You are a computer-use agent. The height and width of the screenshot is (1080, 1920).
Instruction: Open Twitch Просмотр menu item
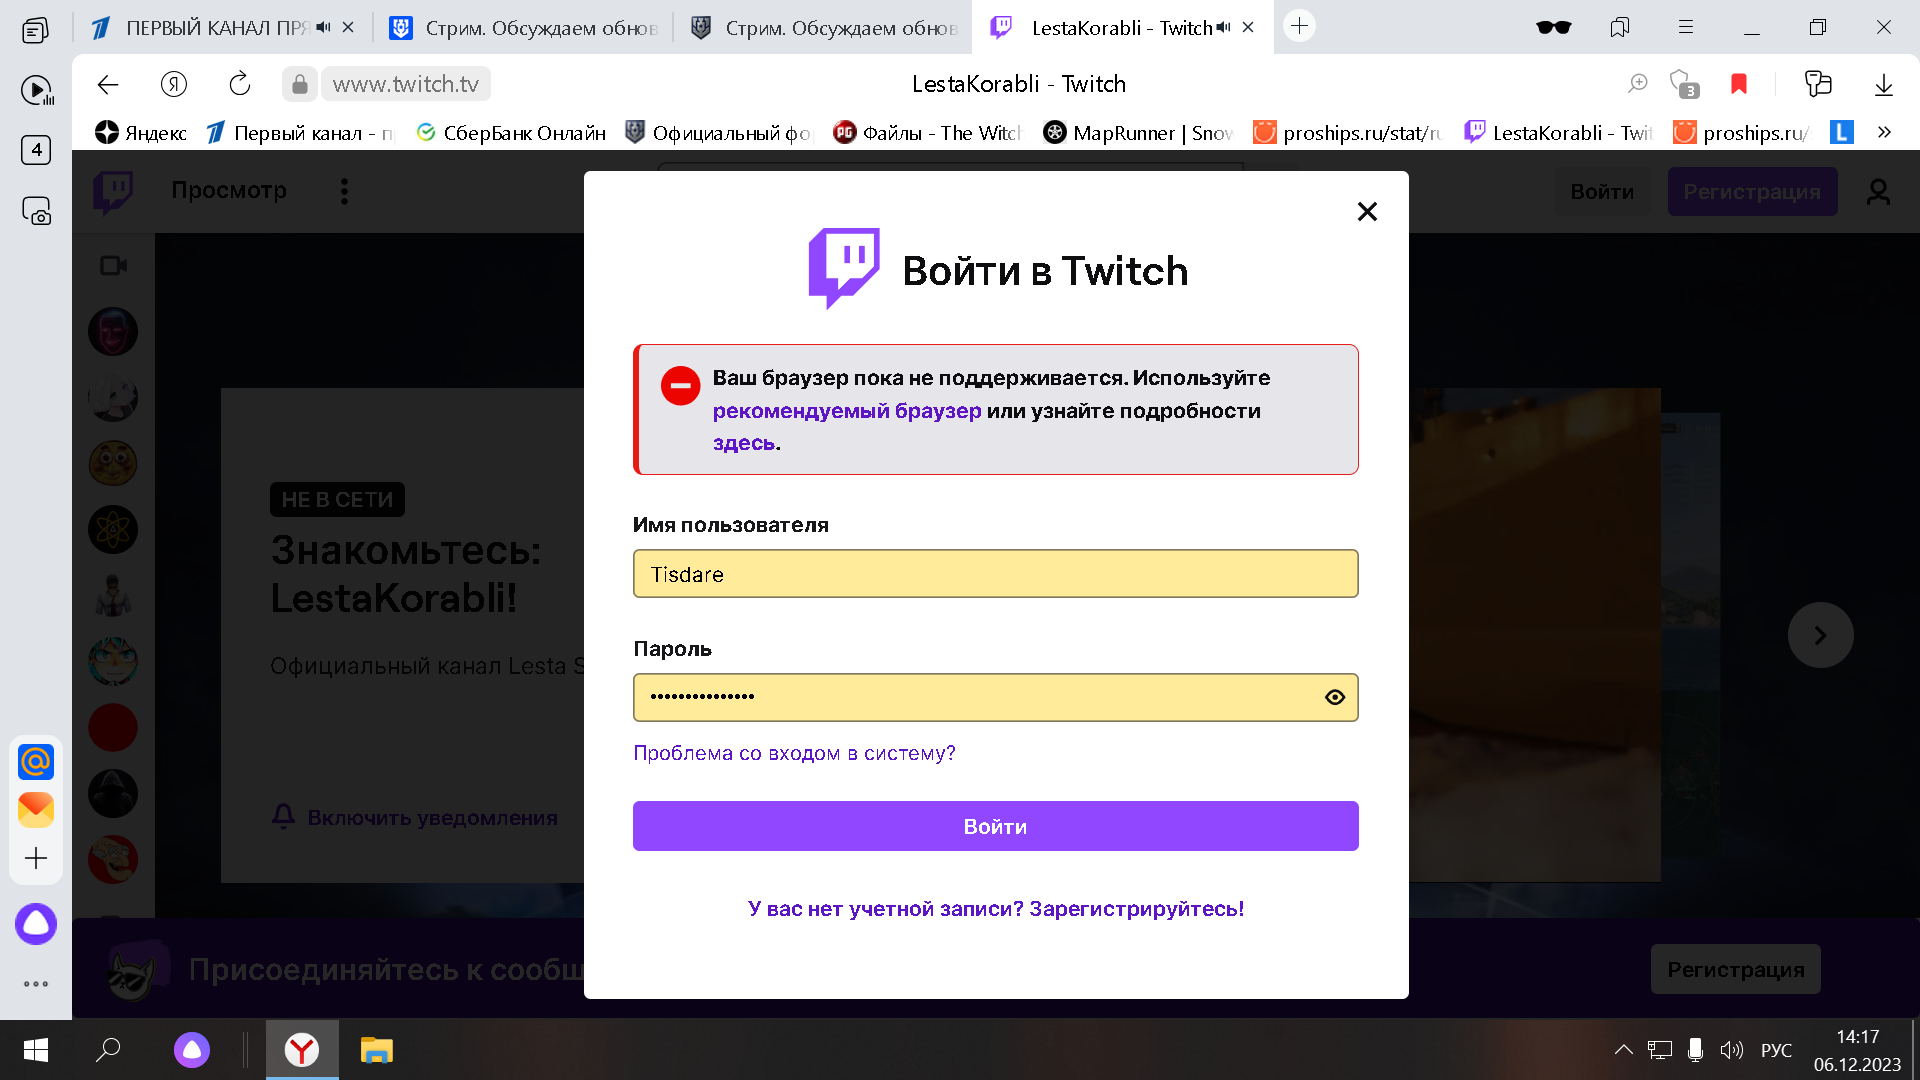(x=229, y=190)
